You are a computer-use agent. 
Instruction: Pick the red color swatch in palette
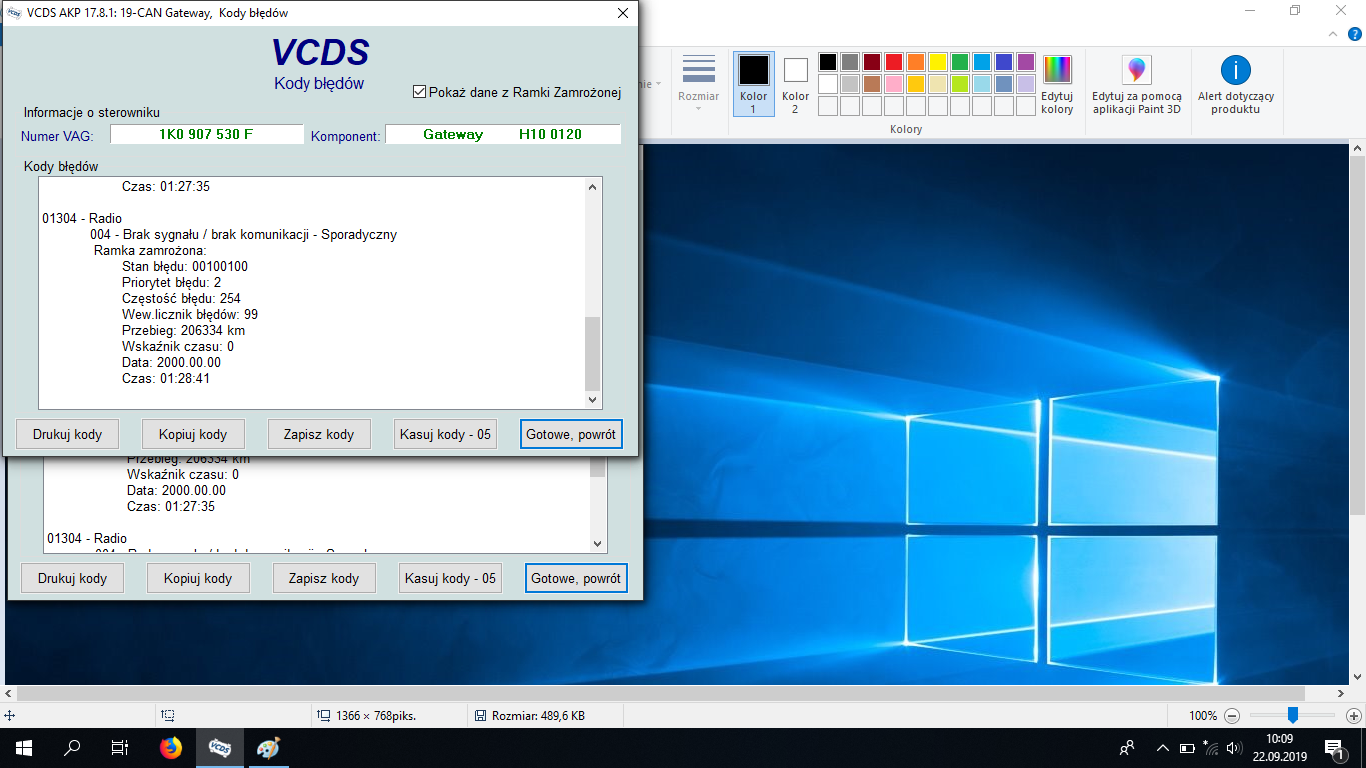tap(893, 62)
